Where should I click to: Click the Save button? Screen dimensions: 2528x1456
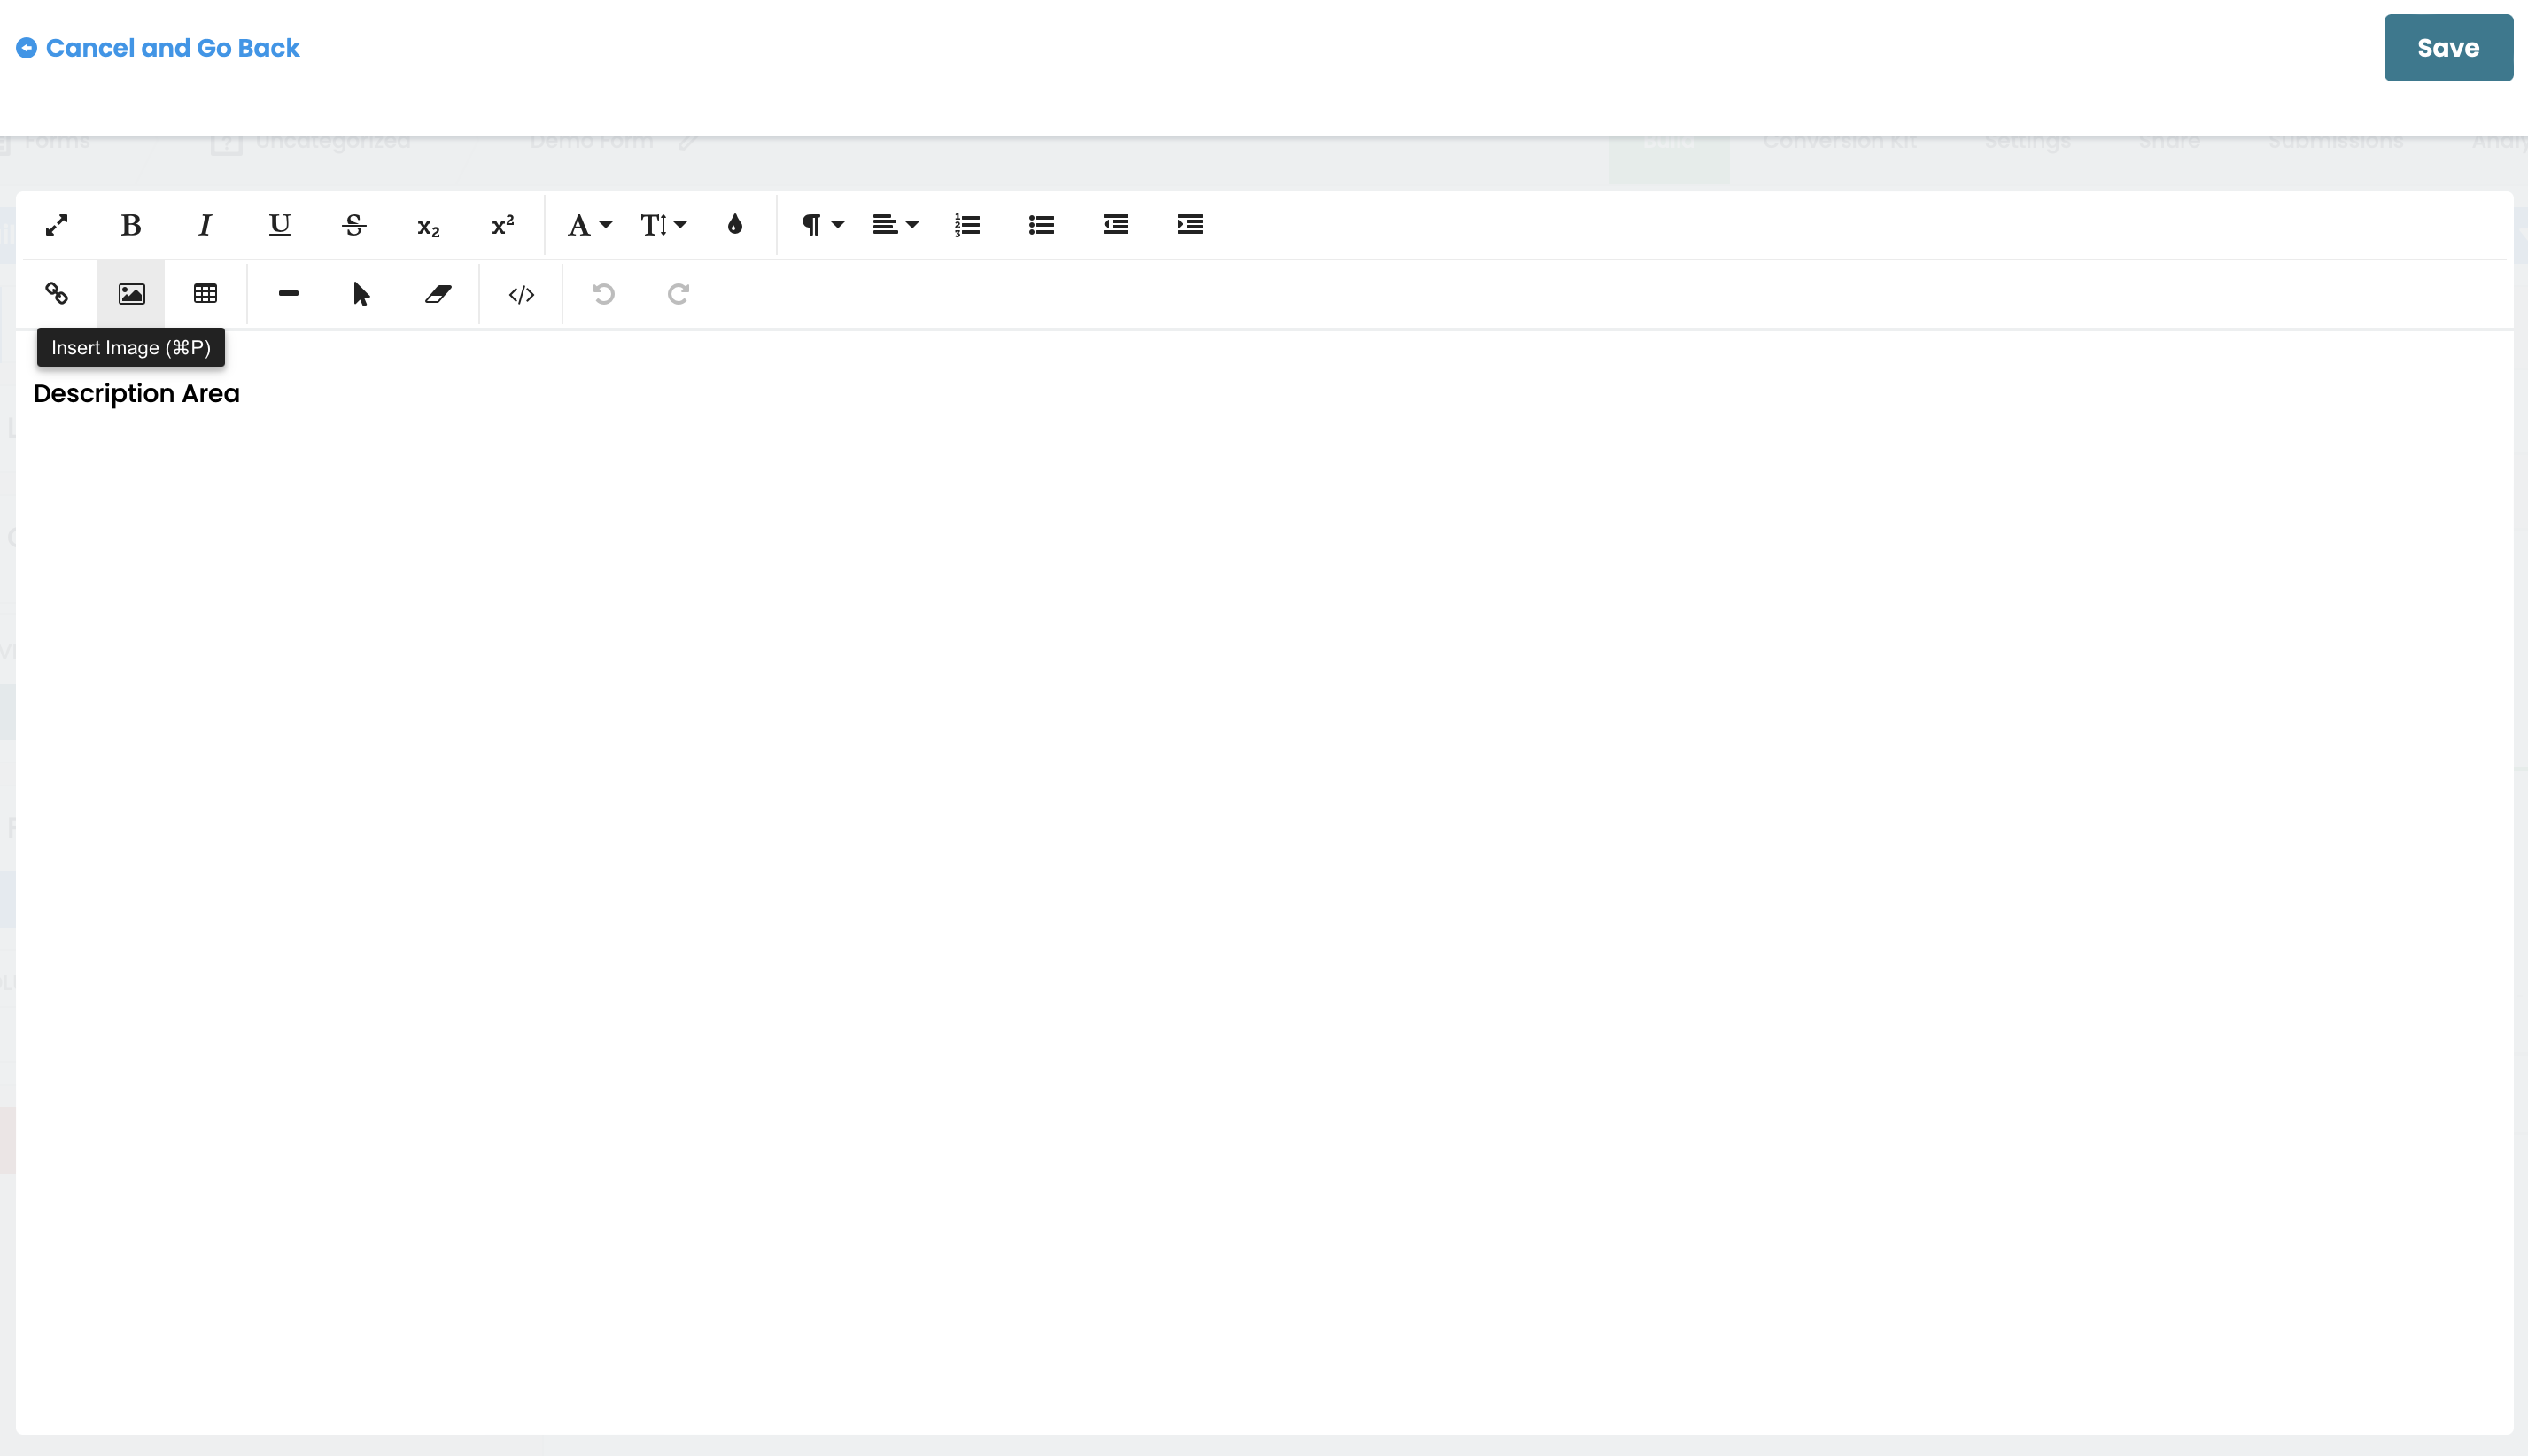tap(2448, 47)
